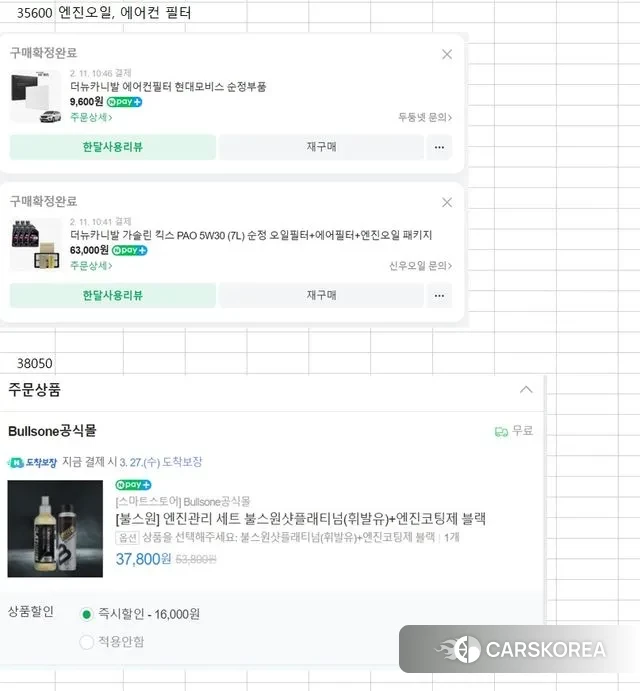The height and width of the screenshot is (691, 640).
Task: Collapse the 주문상품 section
Action: tap(526, 390)
